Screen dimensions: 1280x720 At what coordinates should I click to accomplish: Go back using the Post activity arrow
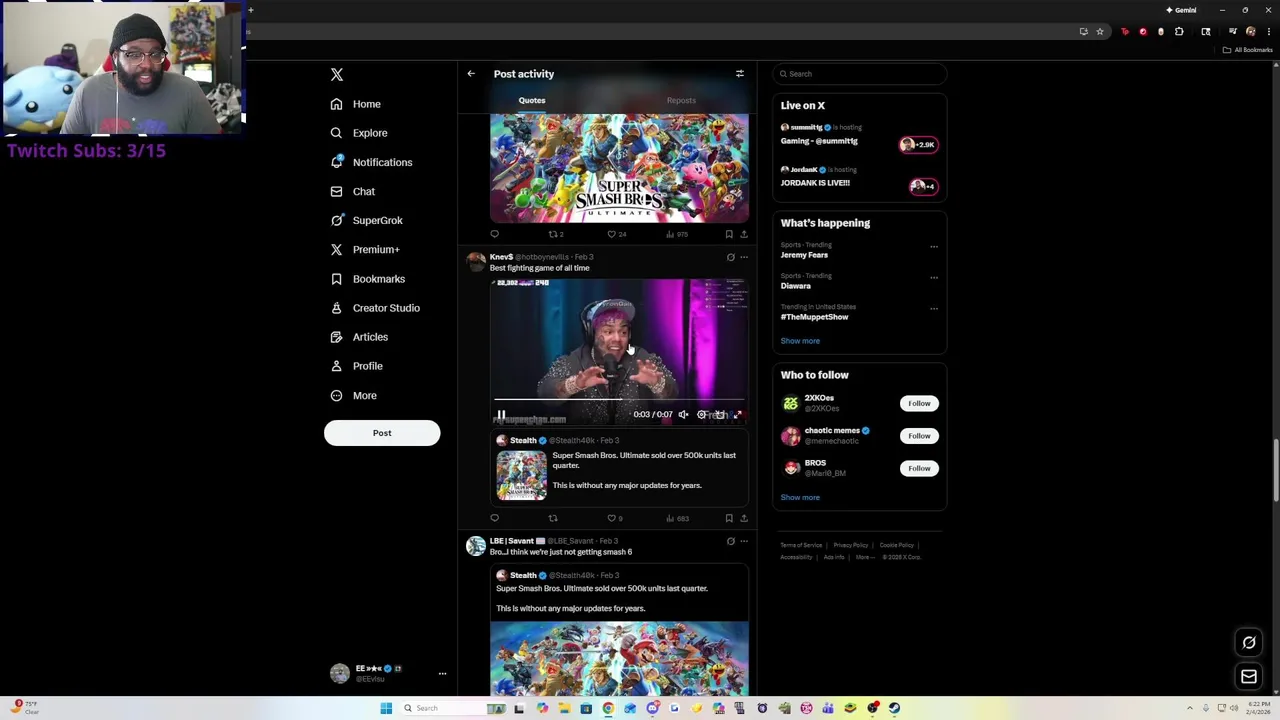coord(471,74)
